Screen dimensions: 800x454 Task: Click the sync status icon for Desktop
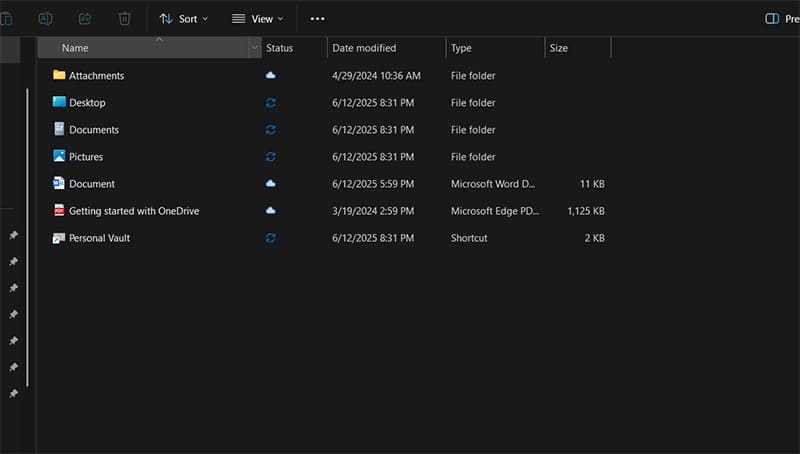tap(271, 102)
